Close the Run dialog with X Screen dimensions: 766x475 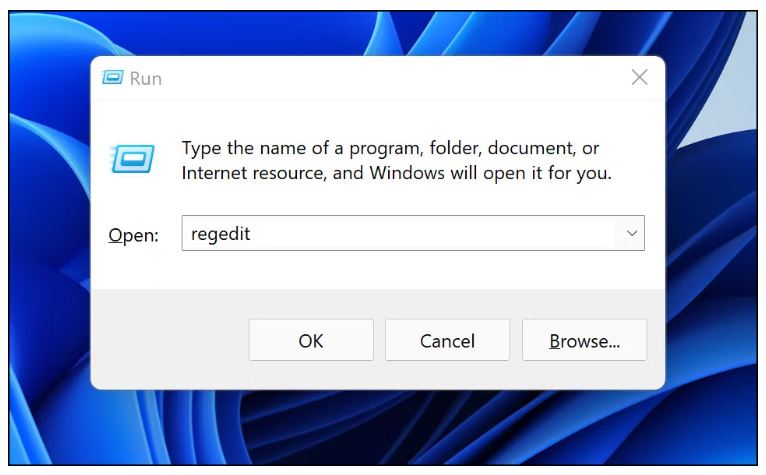639,77
